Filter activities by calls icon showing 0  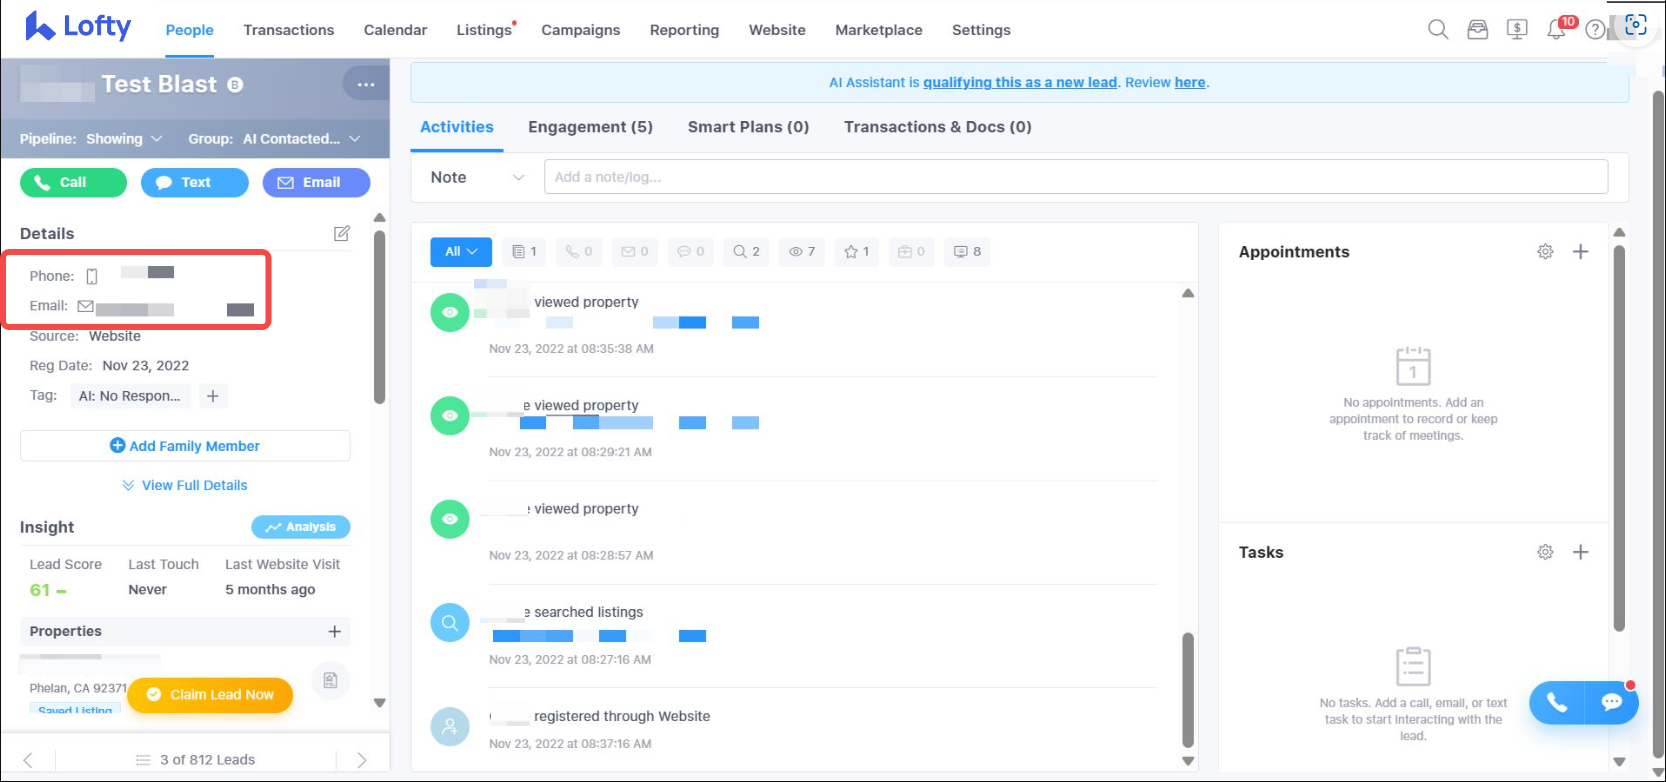(x=579, y=252)
